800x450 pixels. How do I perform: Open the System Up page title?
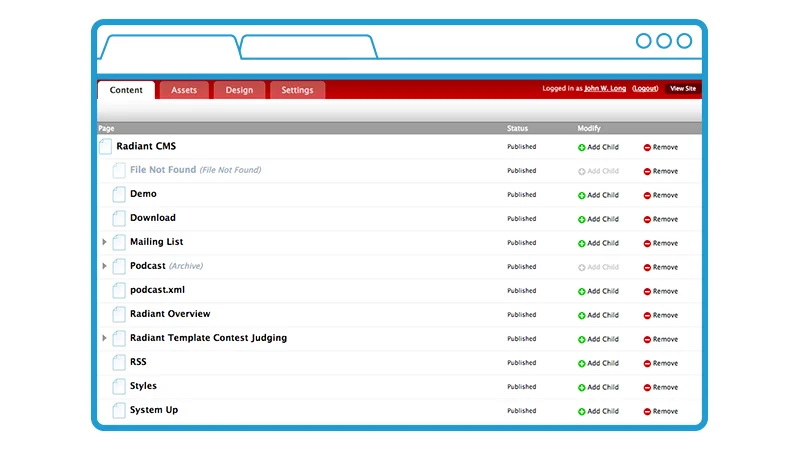pyautogui.click(x=154, y=409)
